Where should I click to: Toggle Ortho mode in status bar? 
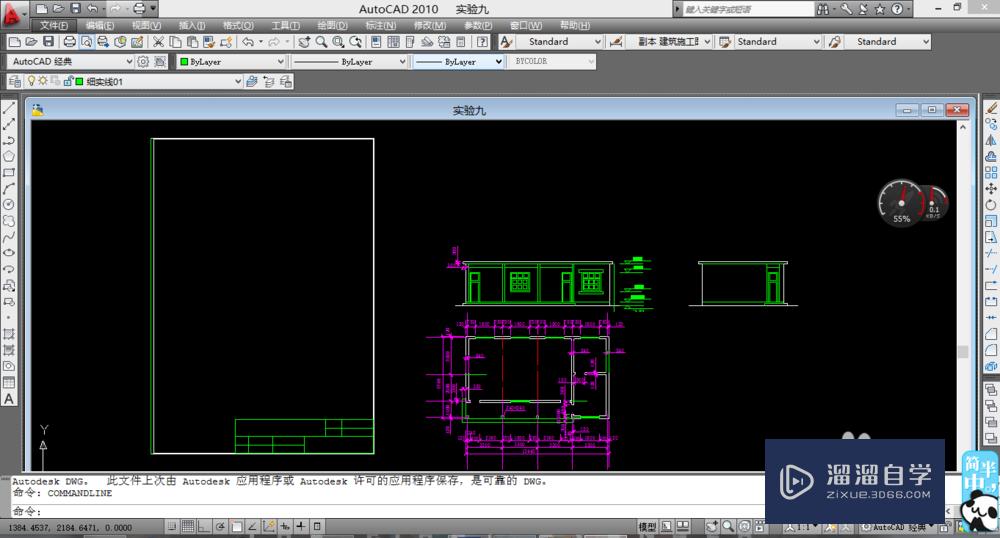pos(203,527)
